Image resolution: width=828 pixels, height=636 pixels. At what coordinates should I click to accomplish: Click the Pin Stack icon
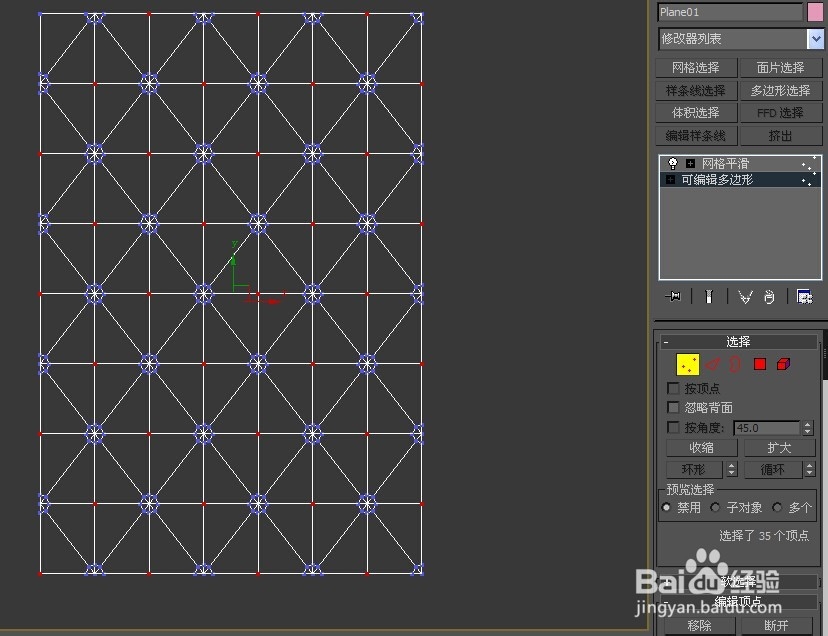[x=673, y=296]
